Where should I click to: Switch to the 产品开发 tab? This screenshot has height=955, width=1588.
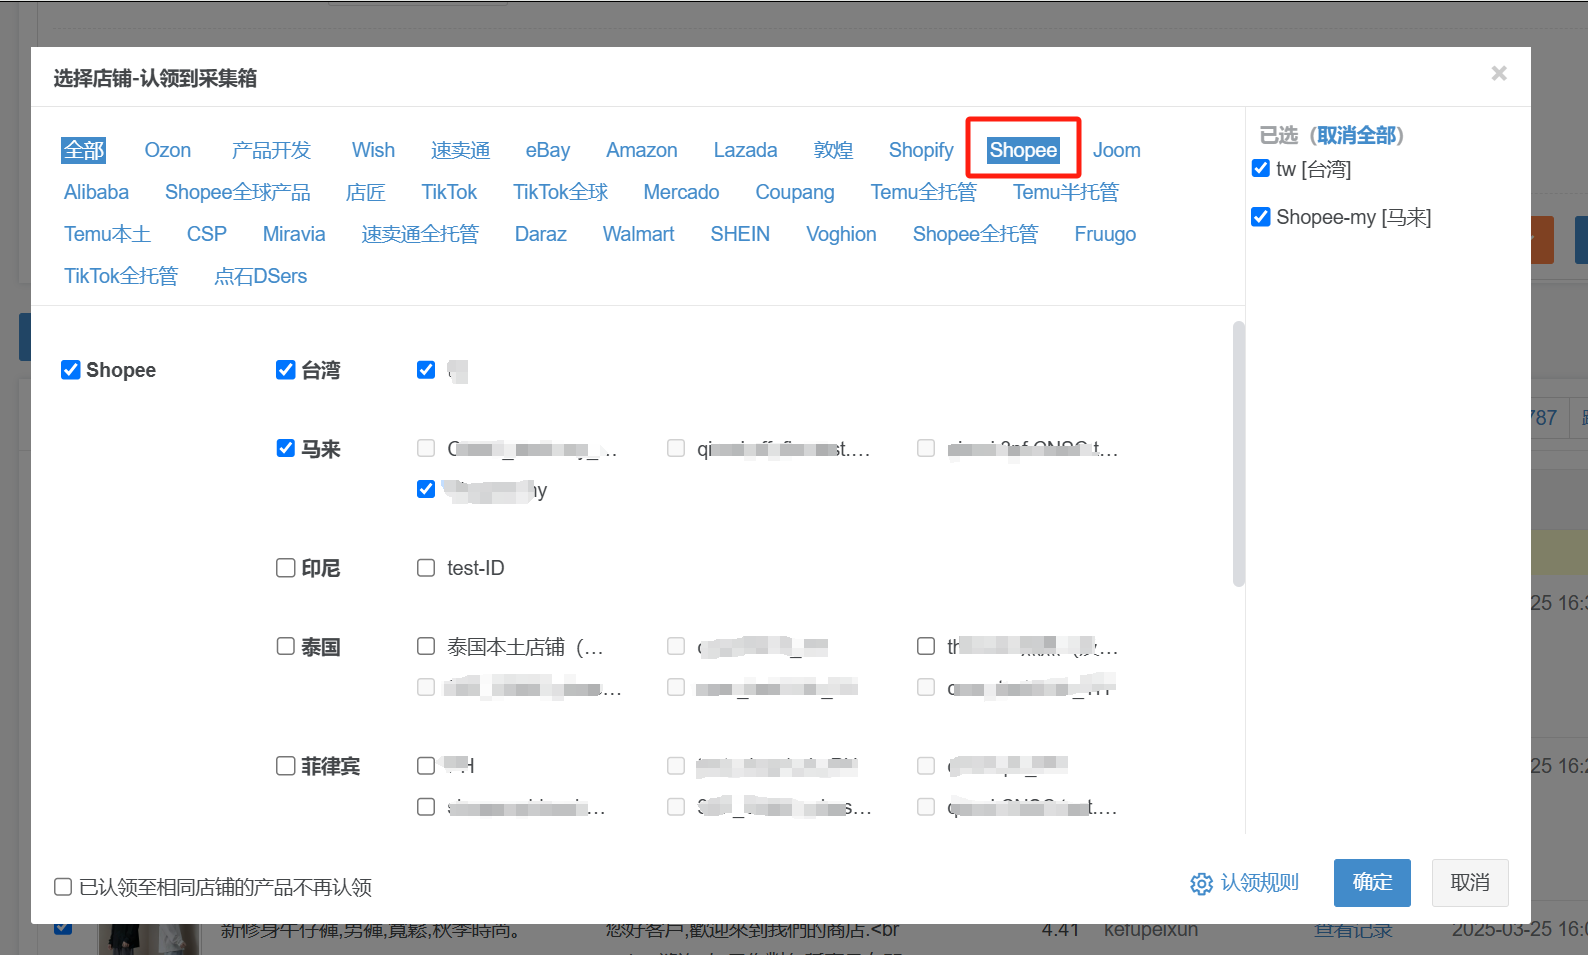coord(271,150)
